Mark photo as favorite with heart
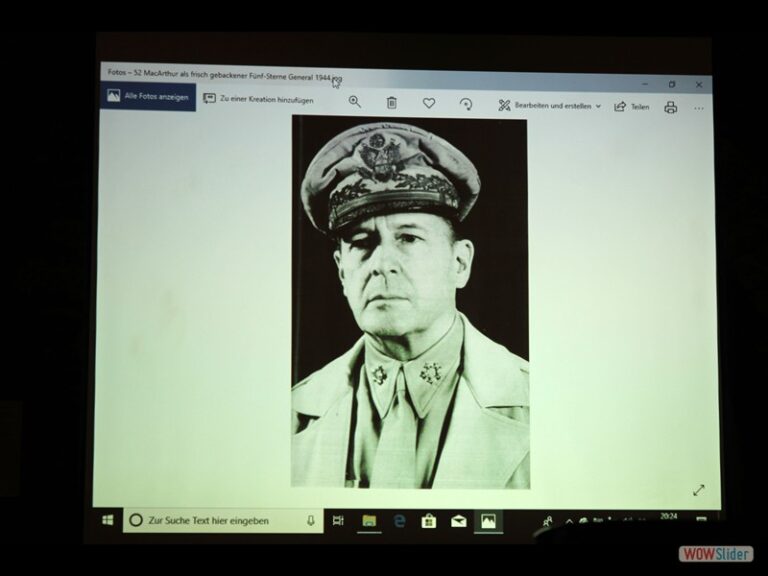768x576 pixels. coord(429,103)
